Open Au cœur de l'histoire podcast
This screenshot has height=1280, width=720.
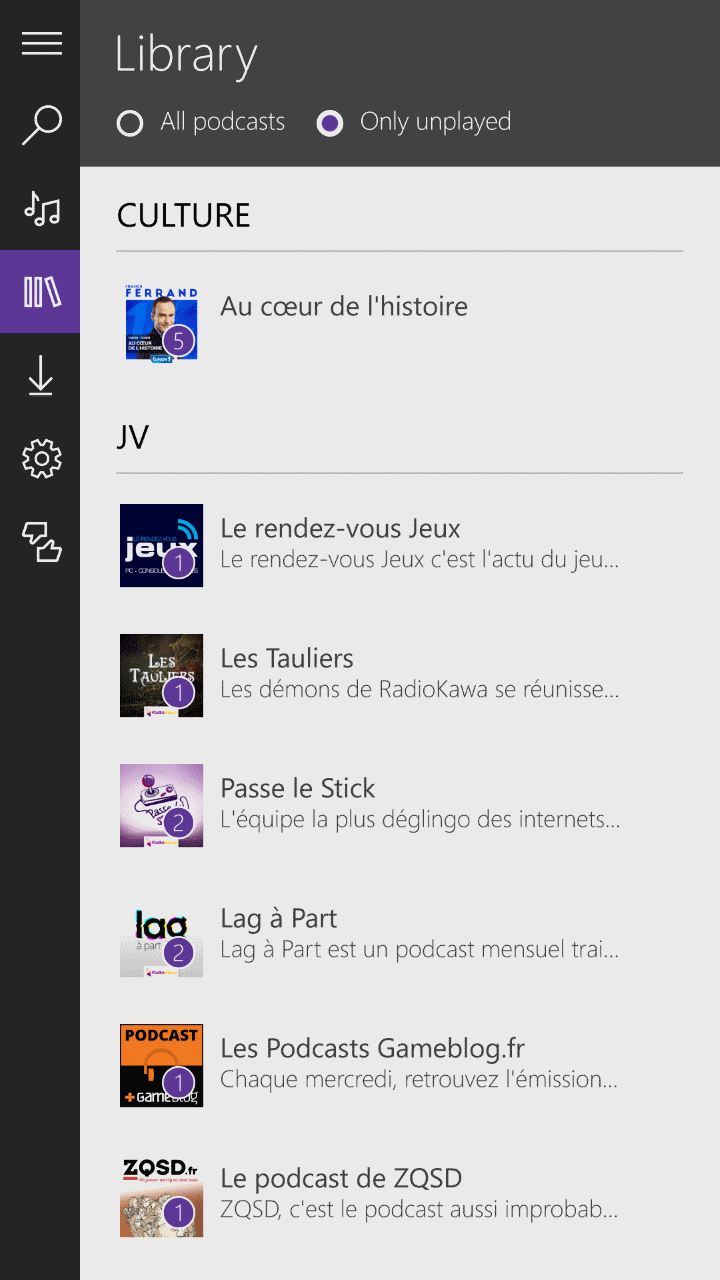[344, 306]
